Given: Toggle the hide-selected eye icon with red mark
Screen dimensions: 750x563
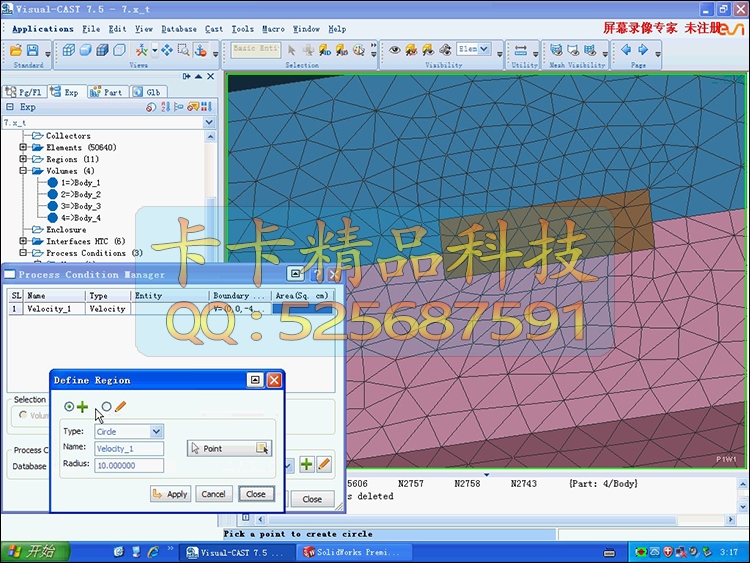Looking at the screenshot, I should click(411, 50).
